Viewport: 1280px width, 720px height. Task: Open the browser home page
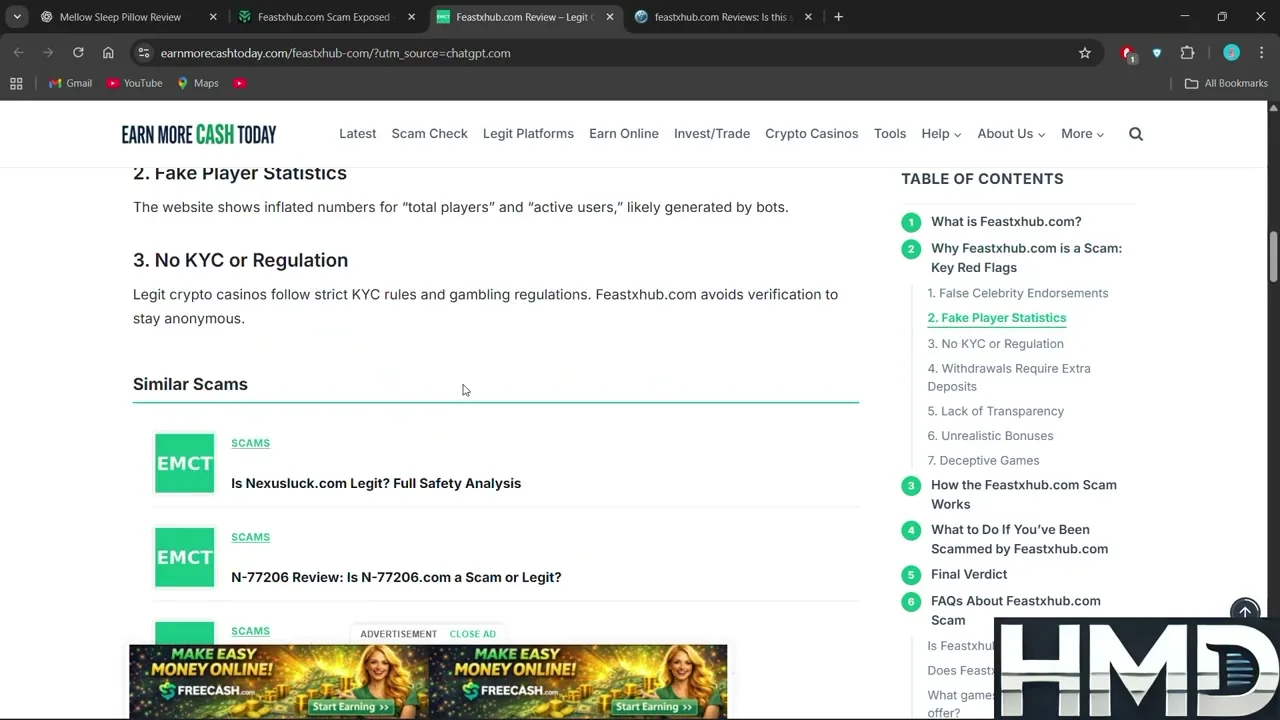coord(108,53)
